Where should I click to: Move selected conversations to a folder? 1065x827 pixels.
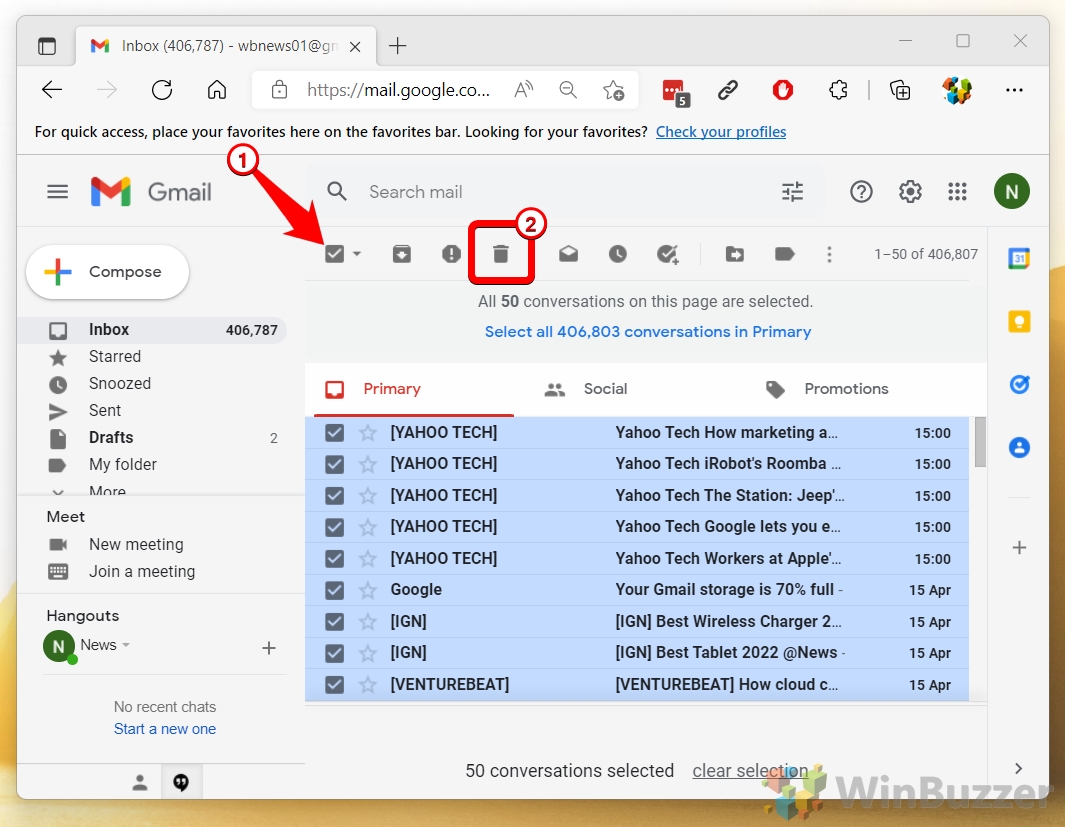(735, 254)
